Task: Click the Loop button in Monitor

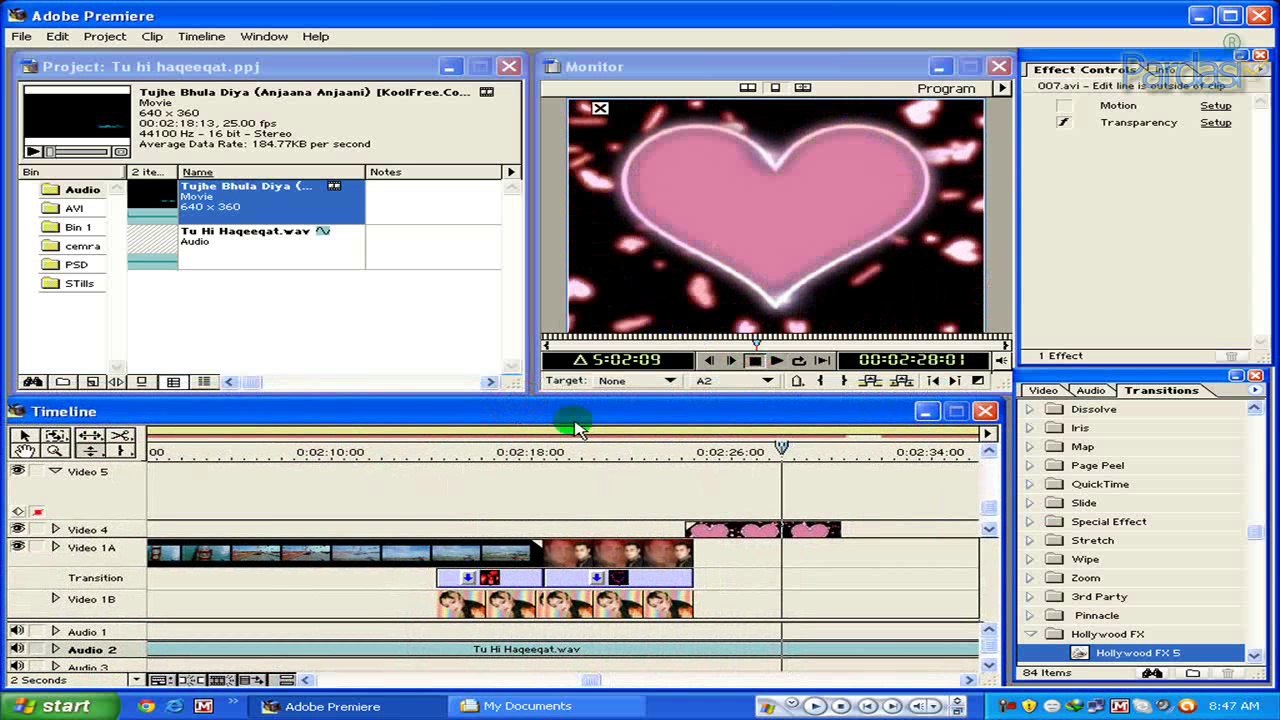Action: (x=798, y=361)
